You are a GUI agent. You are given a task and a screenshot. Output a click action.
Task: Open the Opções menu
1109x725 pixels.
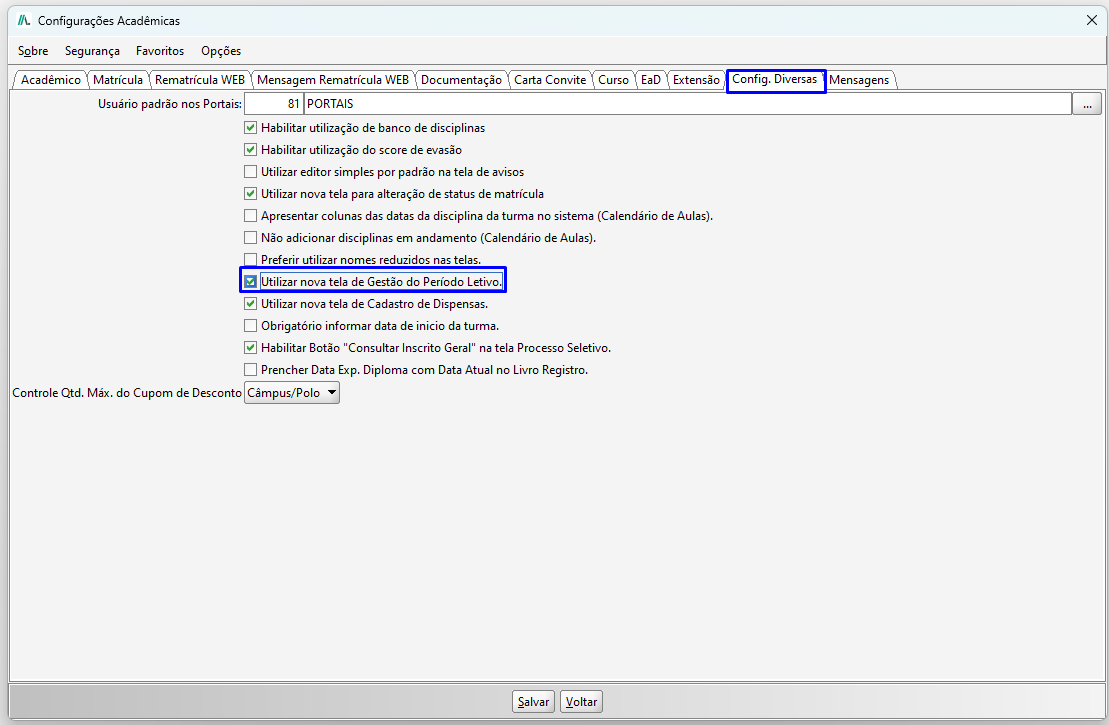tap(221, 51)
